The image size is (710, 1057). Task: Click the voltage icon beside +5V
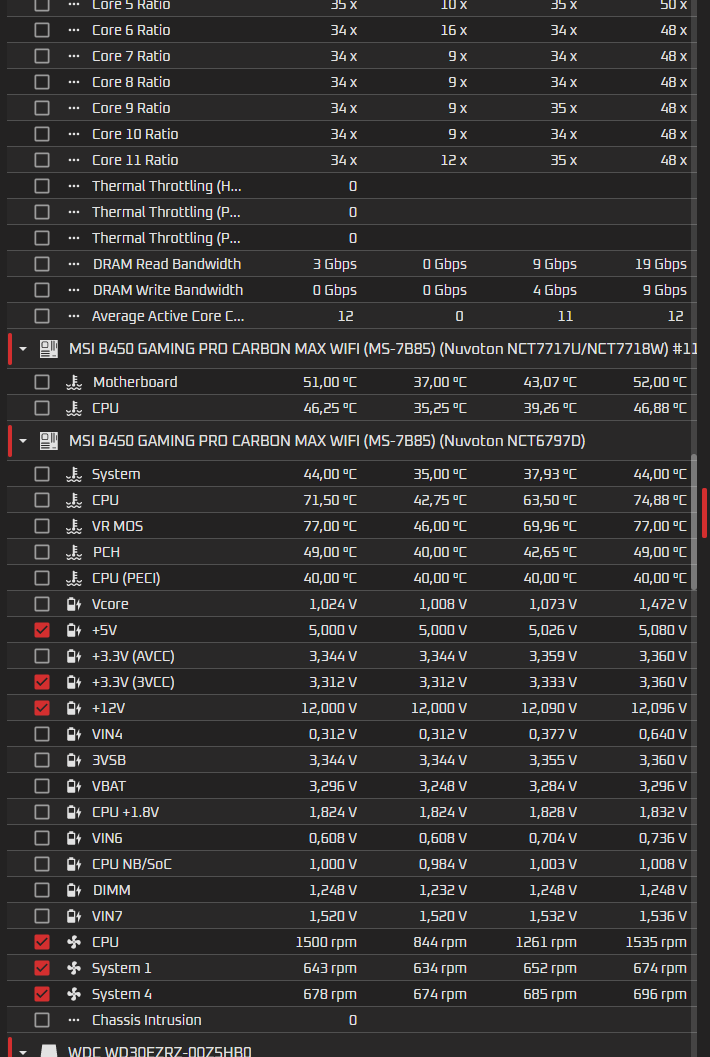[x=73, y=630]
